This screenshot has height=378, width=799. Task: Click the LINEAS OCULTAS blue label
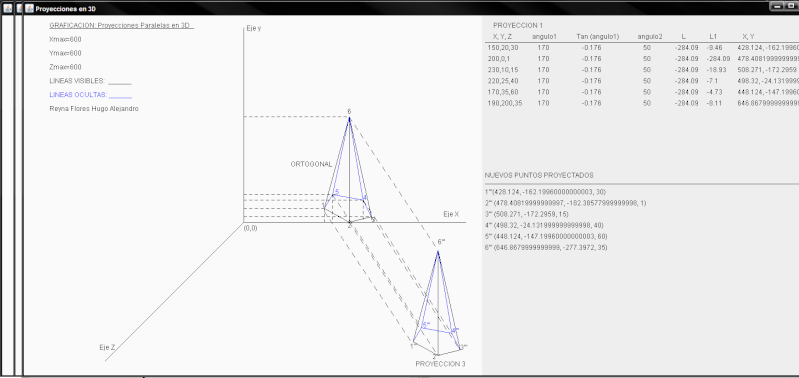[91, 95]
